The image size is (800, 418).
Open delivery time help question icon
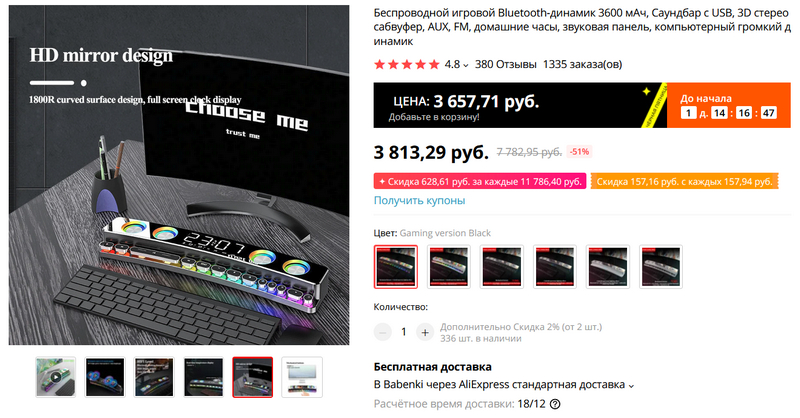[555, 404]
